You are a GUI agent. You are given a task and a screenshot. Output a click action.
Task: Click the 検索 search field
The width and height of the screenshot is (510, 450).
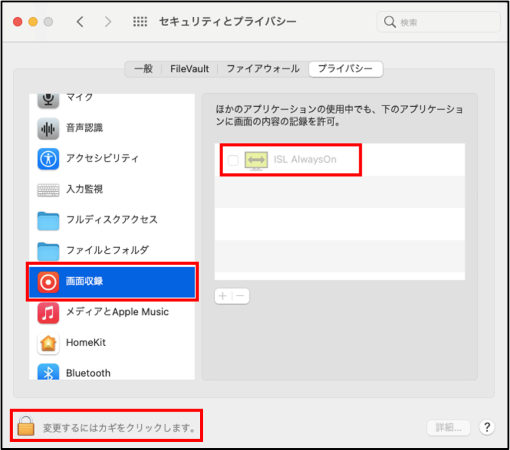[x=439, y=22]
